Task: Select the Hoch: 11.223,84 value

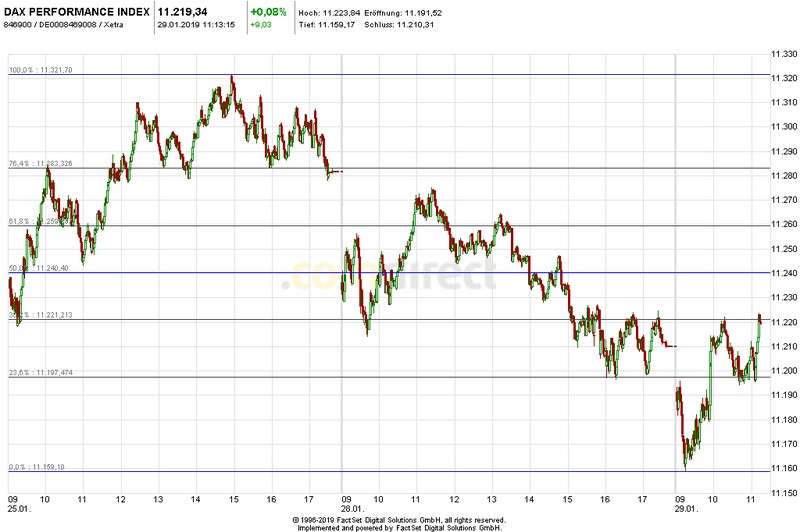Action: [329, 13]
